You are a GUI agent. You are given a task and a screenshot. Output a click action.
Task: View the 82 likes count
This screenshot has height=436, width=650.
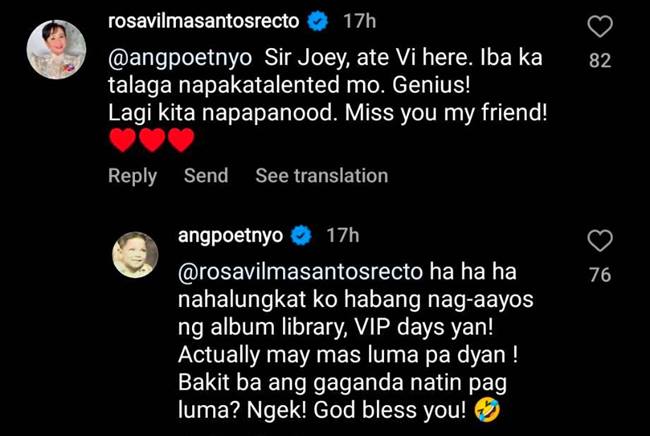600,61
